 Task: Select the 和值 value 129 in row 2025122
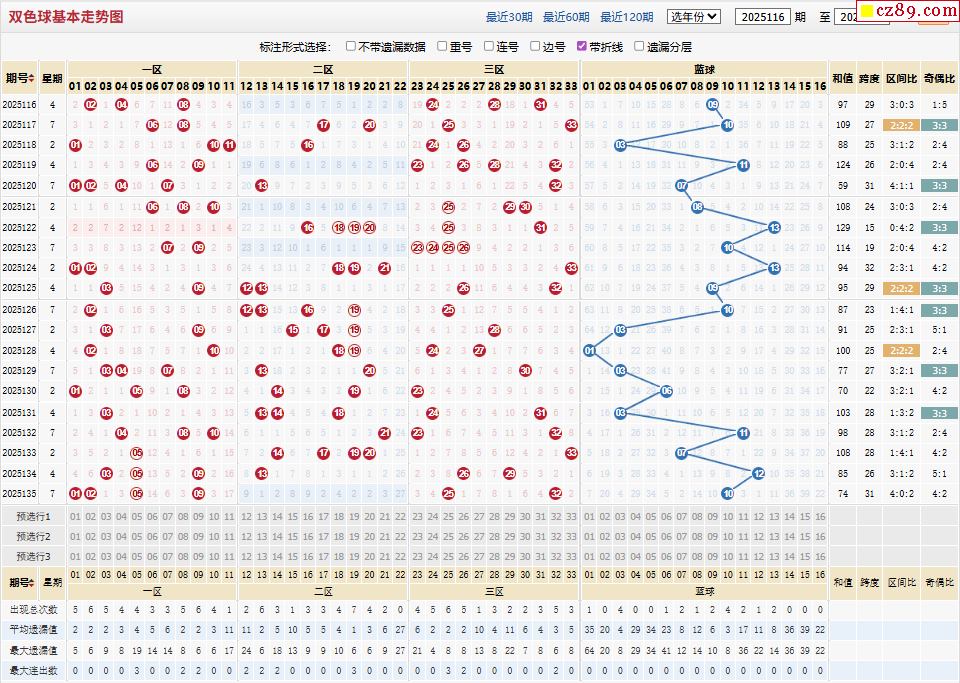click(x=842, y=227)
